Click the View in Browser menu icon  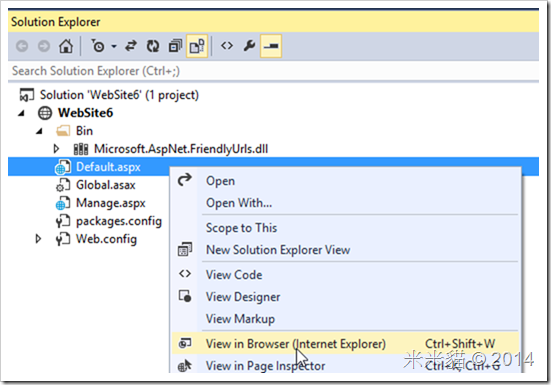click(185, 343)
